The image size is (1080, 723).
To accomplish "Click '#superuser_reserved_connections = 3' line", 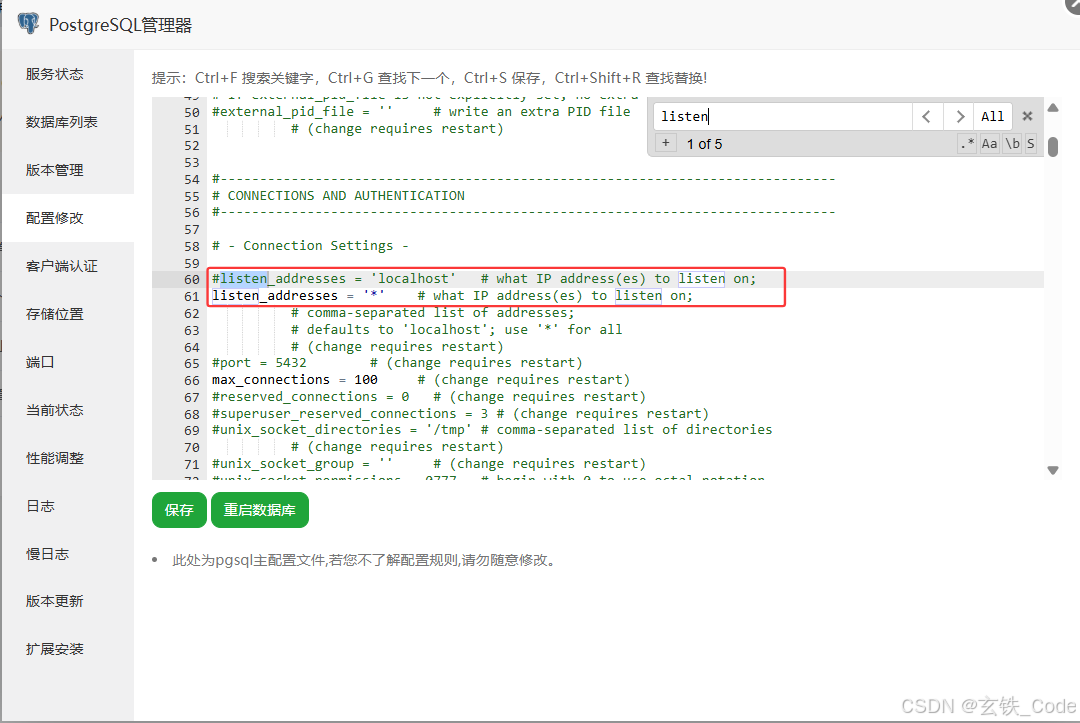I will tap(460, 413).
